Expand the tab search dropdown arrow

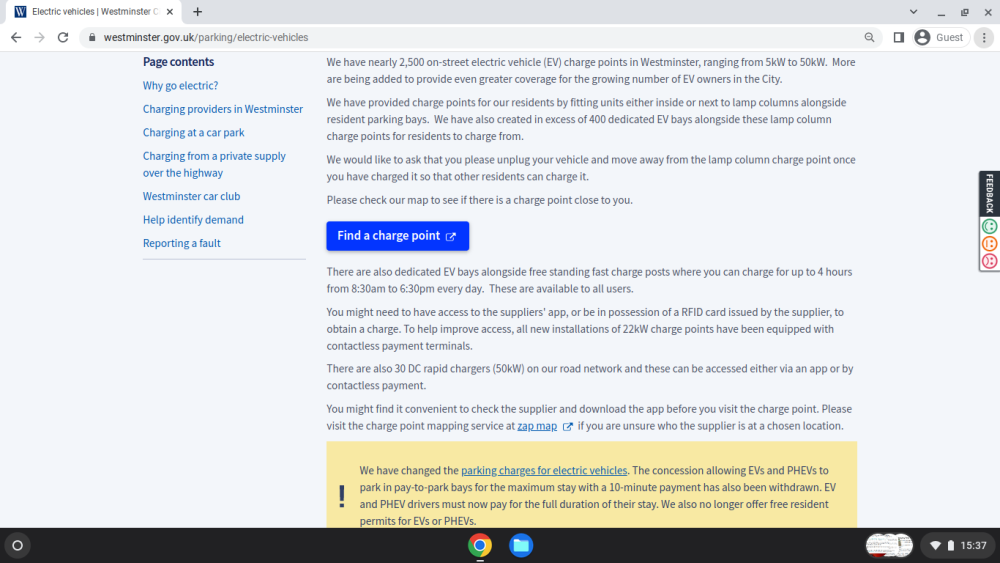pos(913,11)
